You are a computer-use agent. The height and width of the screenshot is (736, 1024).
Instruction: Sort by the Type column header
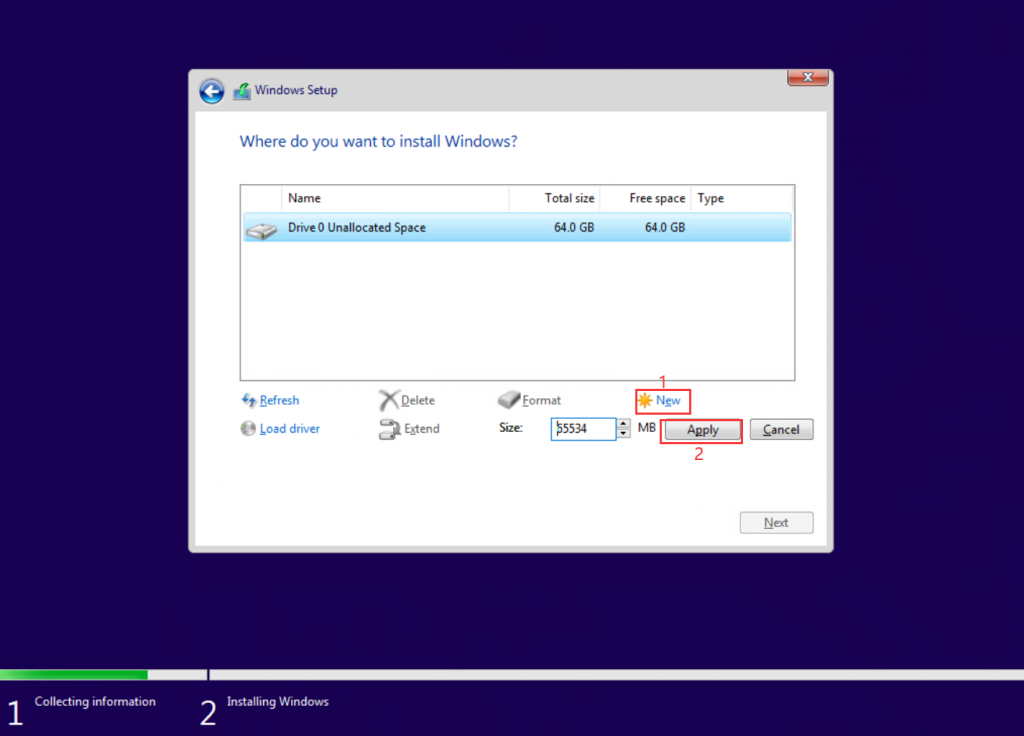click(743, 198)
